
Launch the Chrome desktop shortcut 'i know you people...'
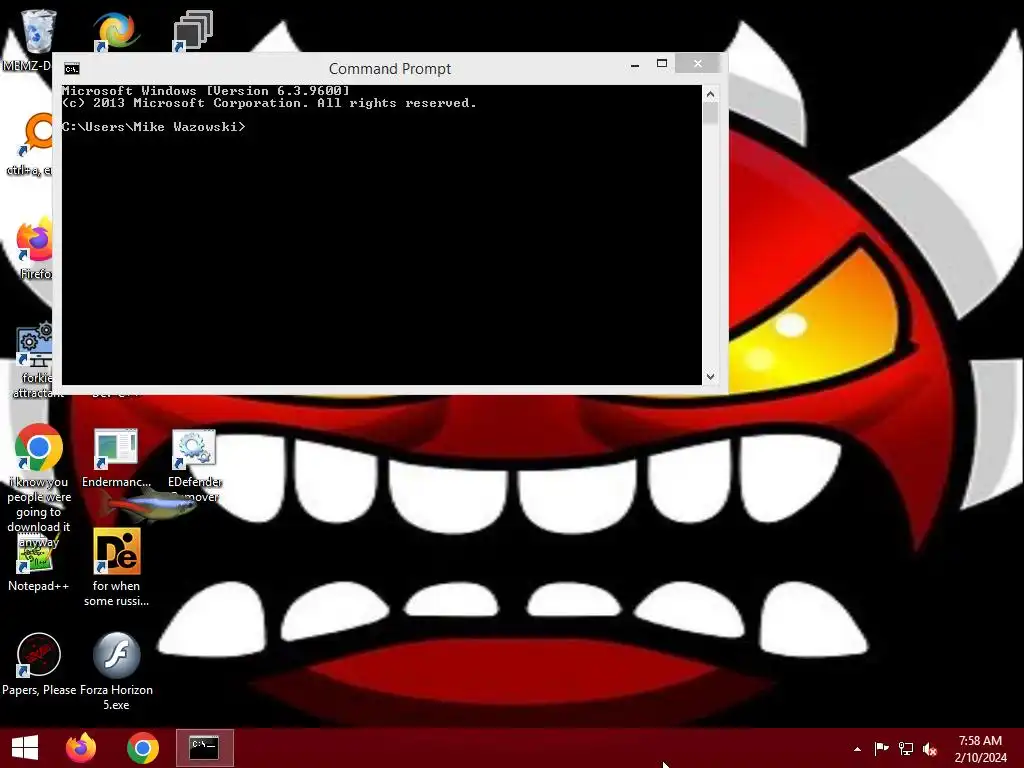[x=39, y=447]
